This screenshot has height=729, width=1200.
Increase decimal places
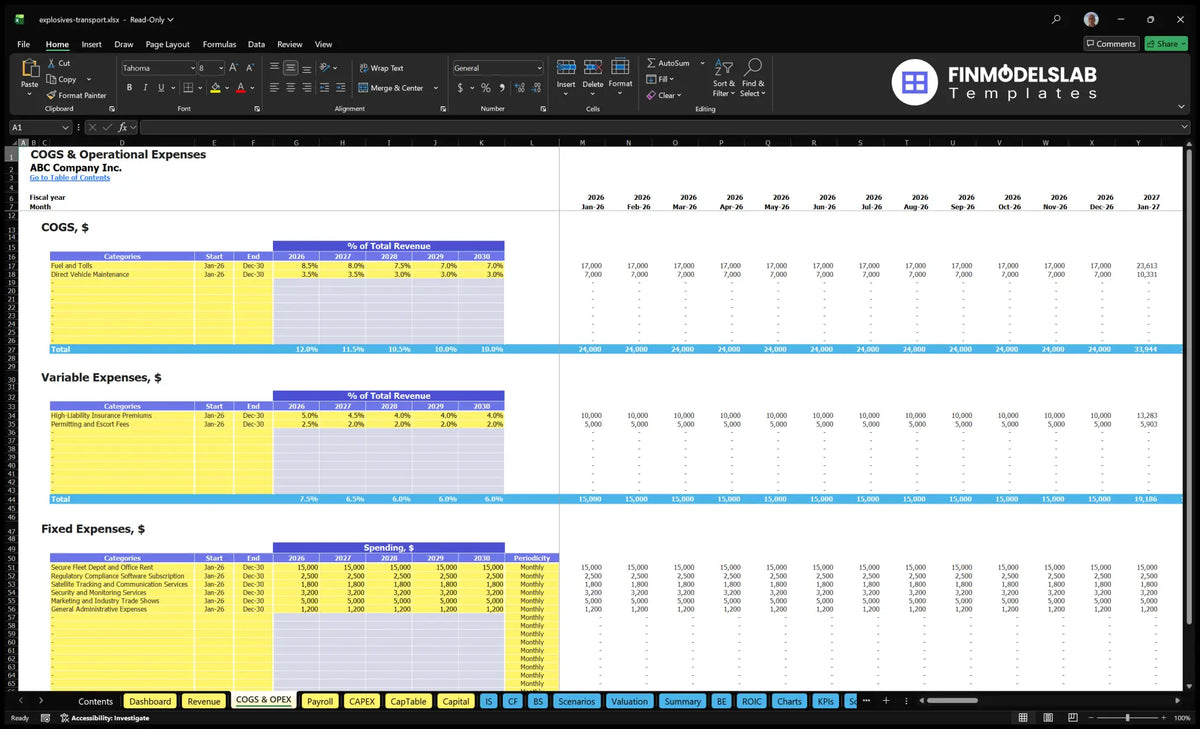519,88
